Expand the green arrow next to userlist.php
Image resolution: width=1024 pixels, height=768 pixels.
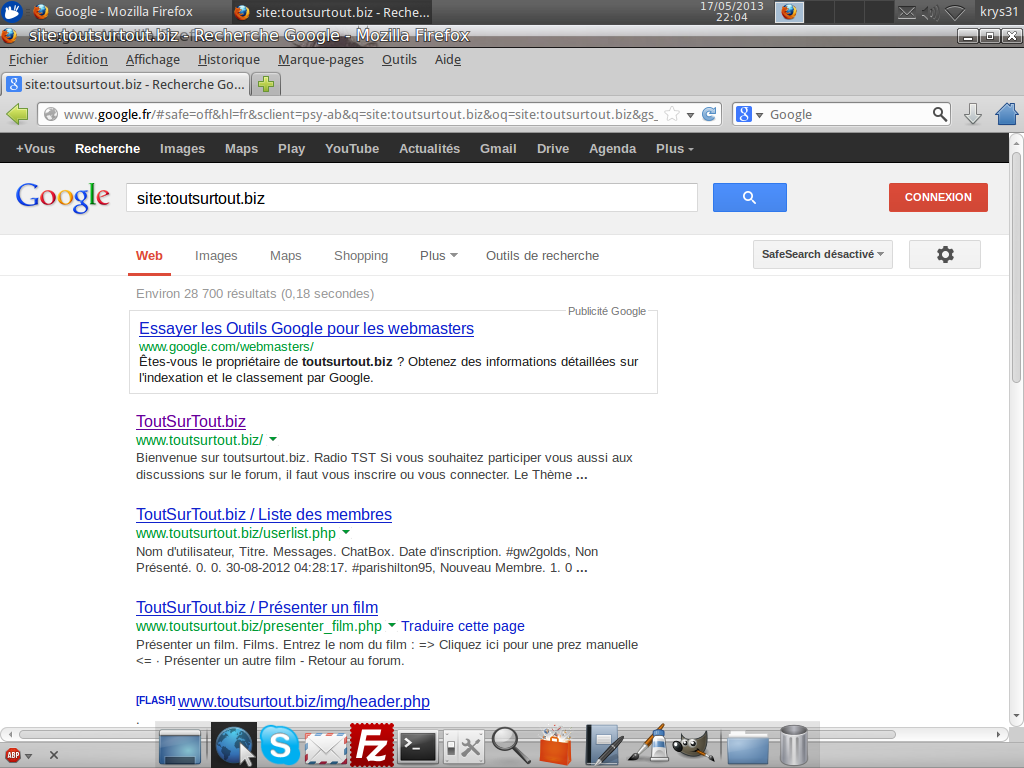click(346, 532)
